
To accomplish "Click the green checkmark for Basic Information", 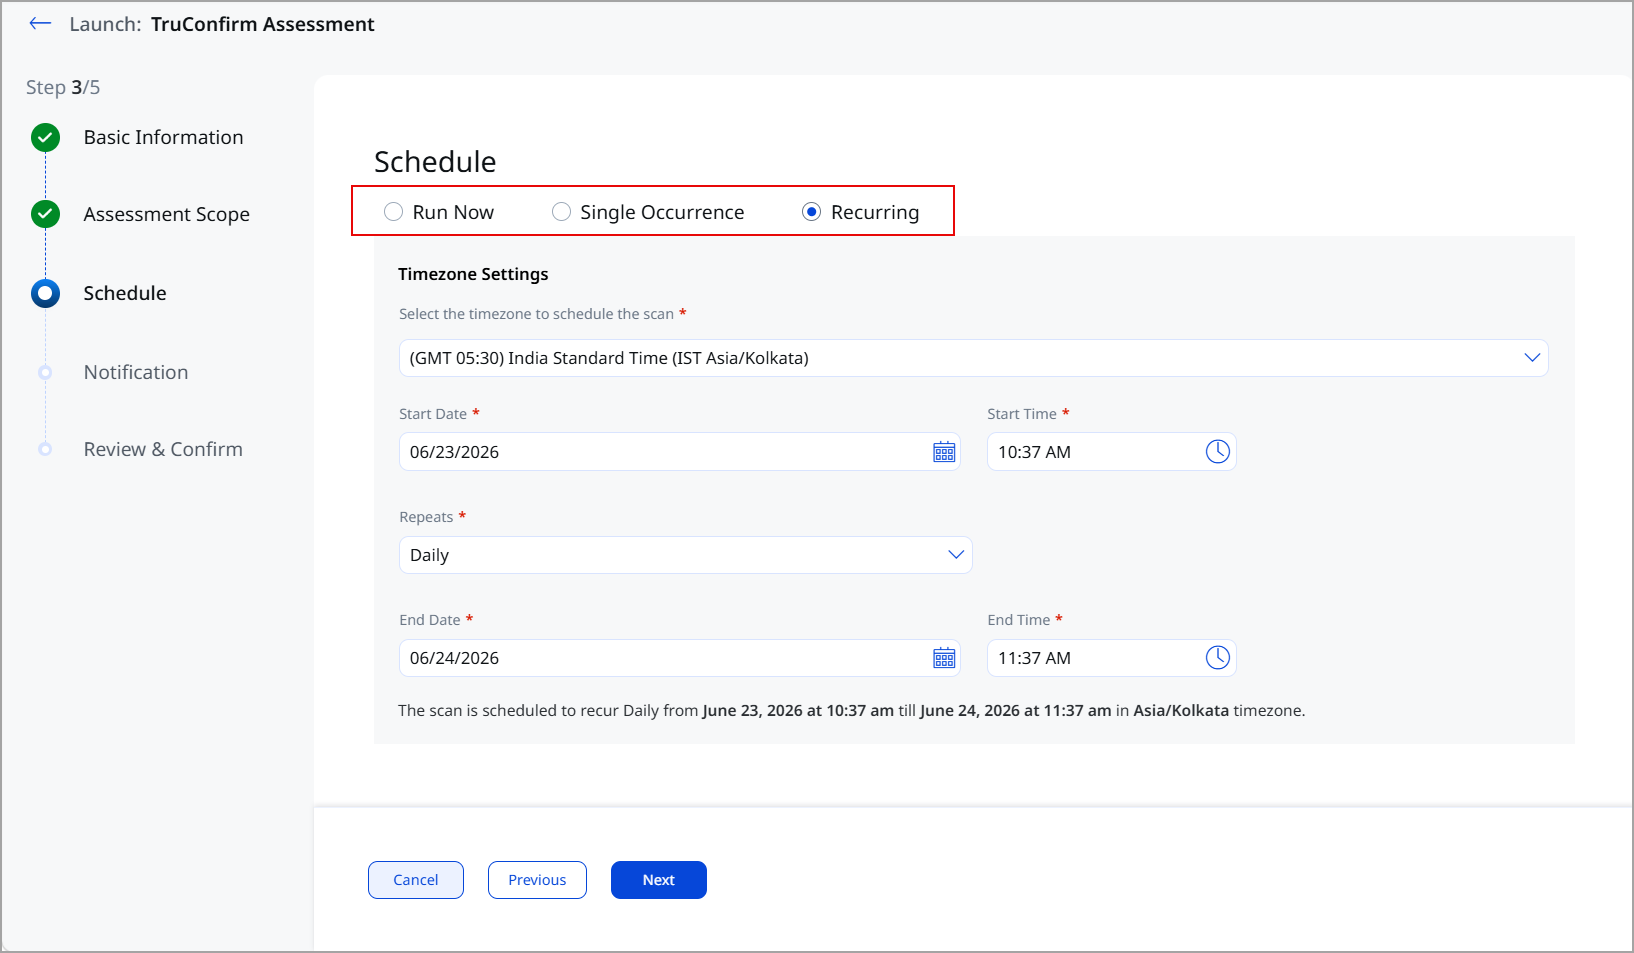I will click(45, 137).
